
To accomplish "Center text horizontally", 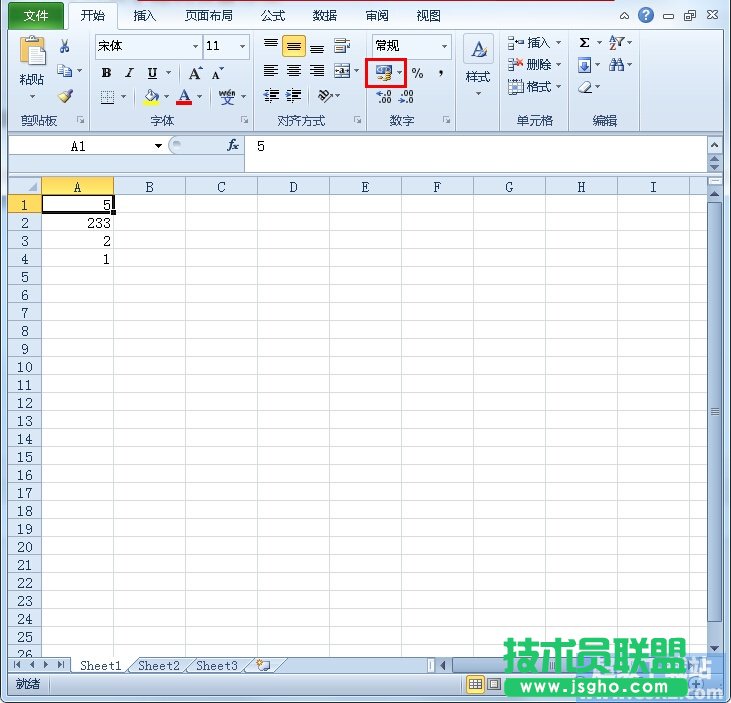I will click(294, 71).
